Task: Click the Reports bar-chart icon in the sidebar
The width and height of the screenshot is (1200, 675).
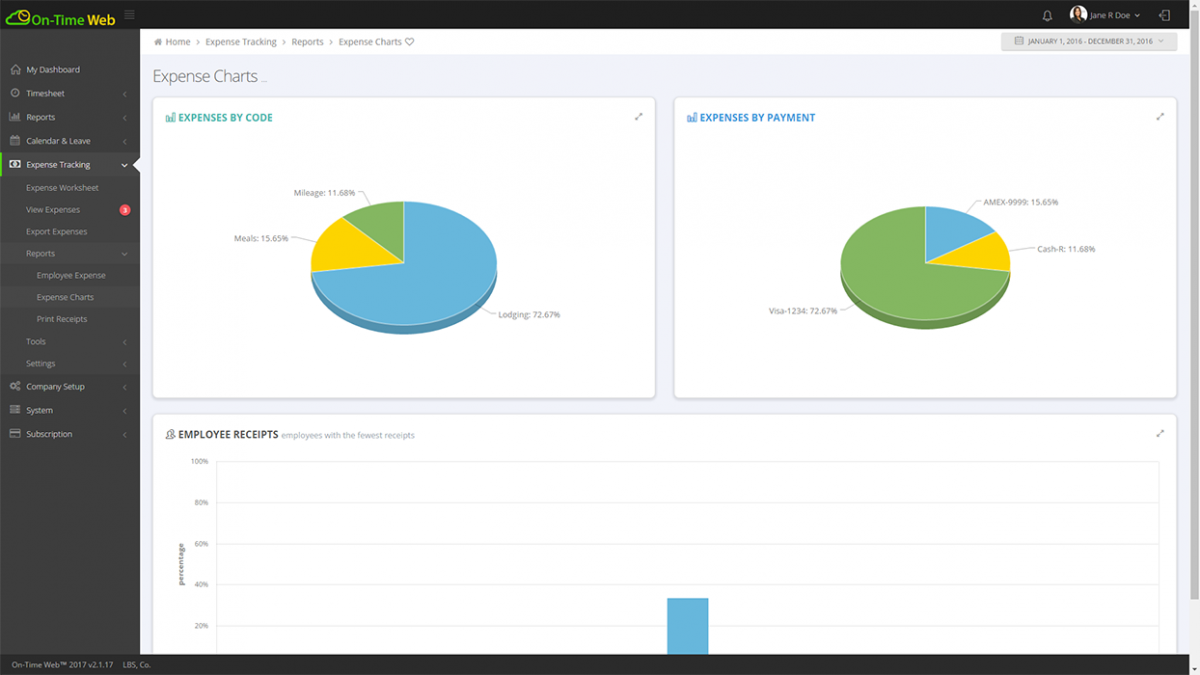Action: pos(15,117)
